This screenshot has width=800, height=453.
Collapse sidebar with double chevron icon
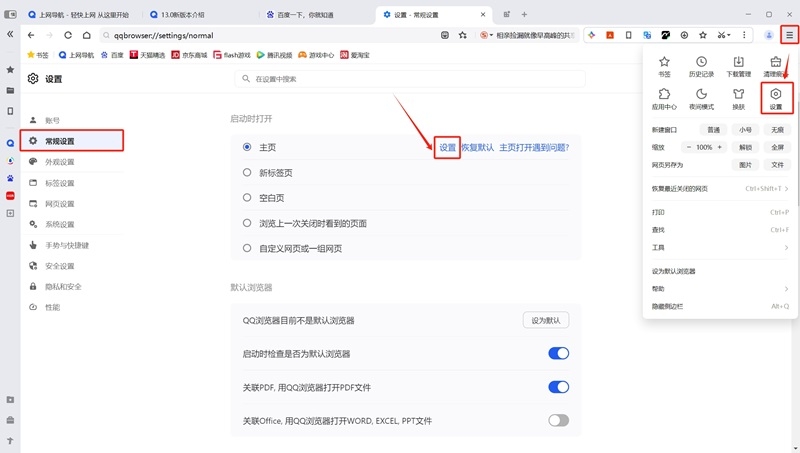[x=10, y=34]
